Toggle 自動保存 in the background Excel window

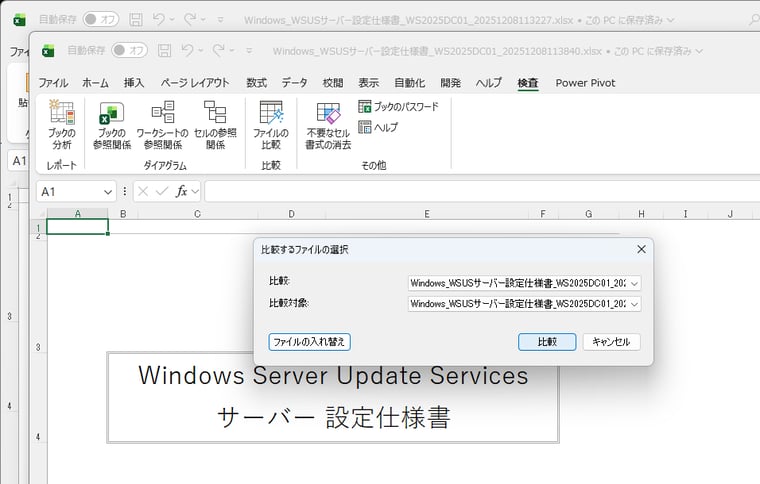100,20
